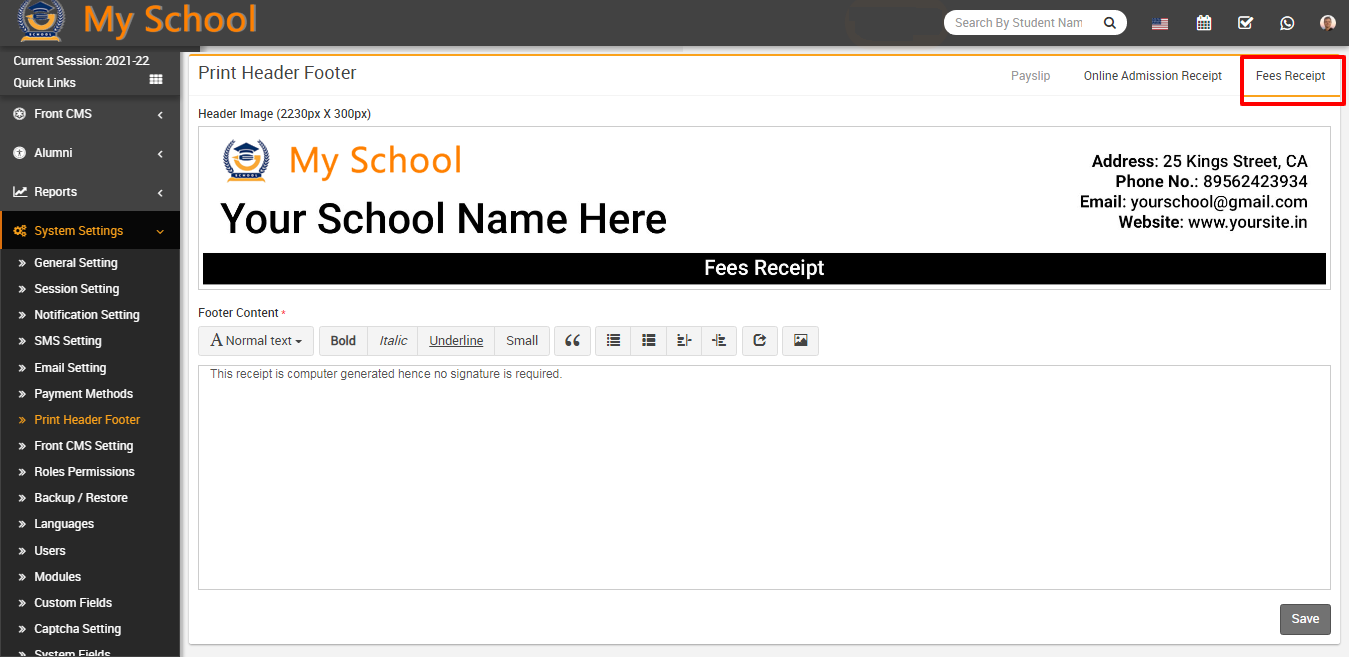Open WhatsApp chat icon
Image resolution: width=1349 pixels, height=657 pixels.
(x=1287, y=23)
